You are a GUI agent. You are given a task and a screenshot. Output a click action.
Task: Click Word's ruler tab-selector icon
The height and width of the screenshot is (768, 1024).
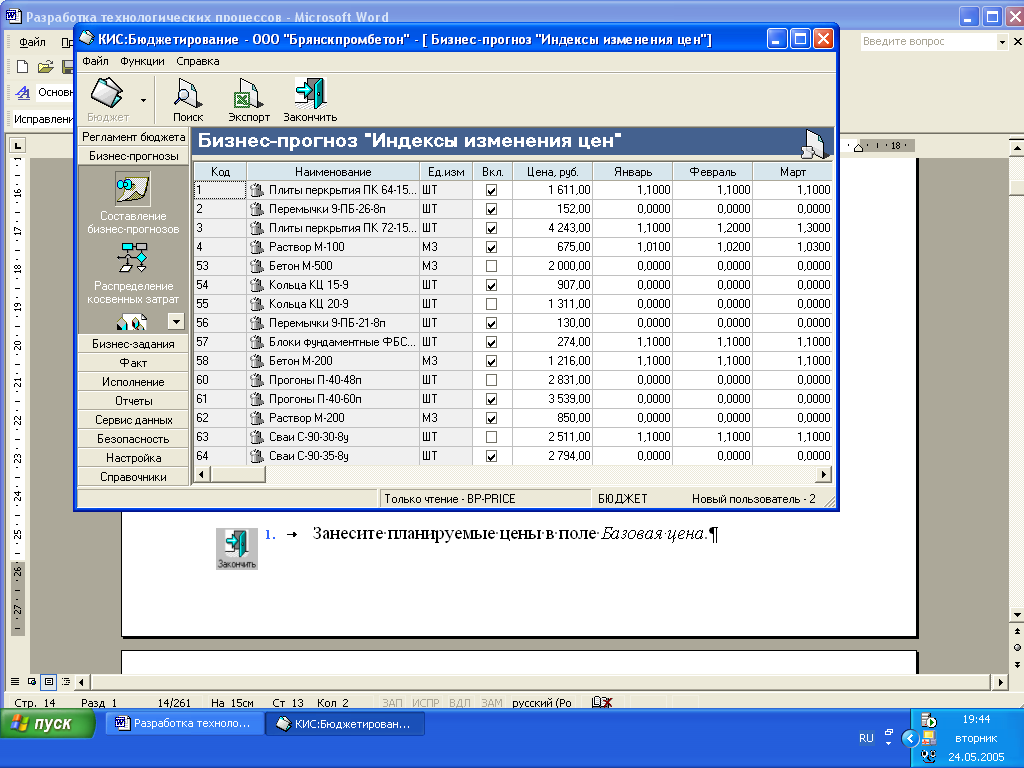pos(18,146)
